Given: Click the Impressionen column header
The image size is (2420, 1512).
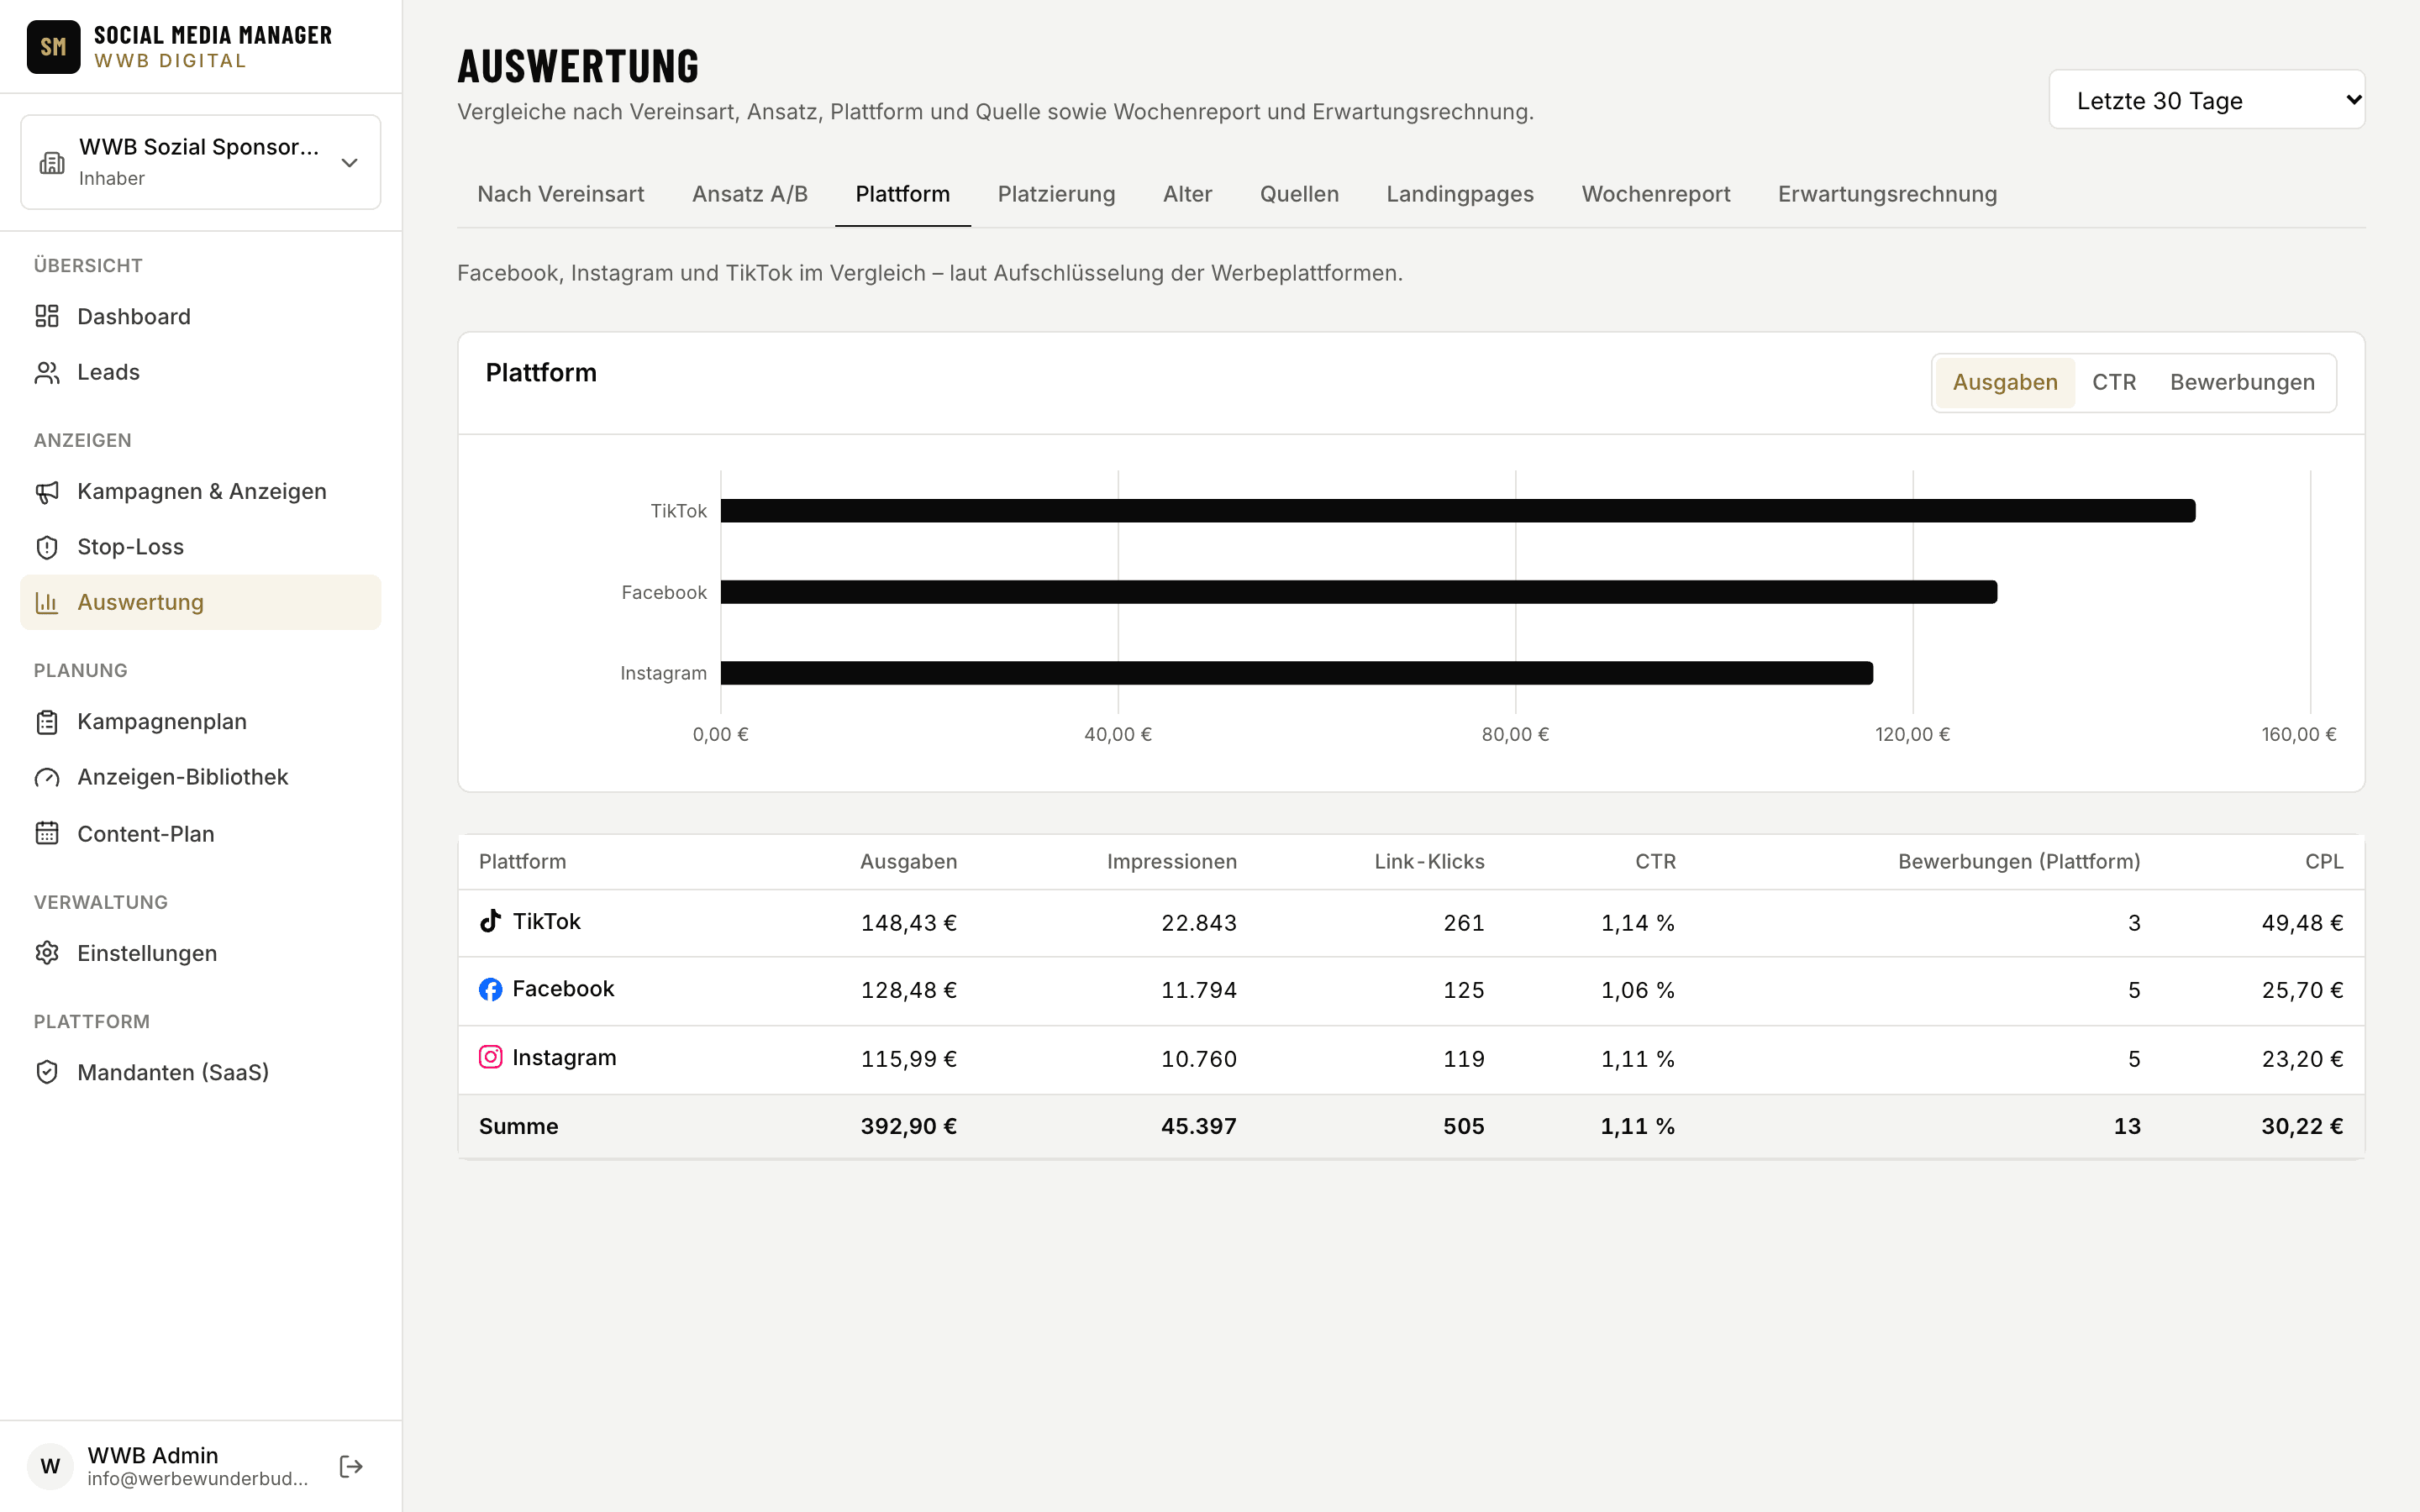Looking at the screenshot, I should point(1171,861).
